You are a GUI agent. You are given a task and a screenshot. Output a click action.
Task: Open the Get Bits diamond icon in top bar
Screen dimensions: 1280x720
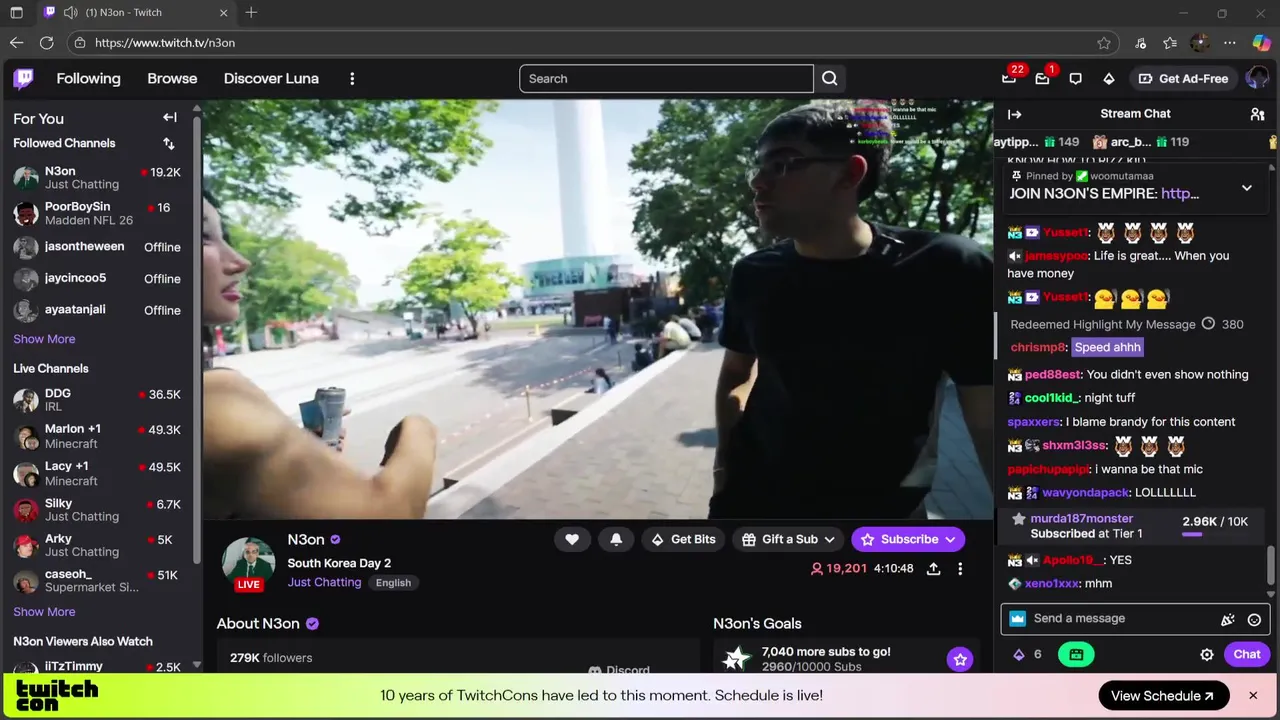tap(1109, 78)
